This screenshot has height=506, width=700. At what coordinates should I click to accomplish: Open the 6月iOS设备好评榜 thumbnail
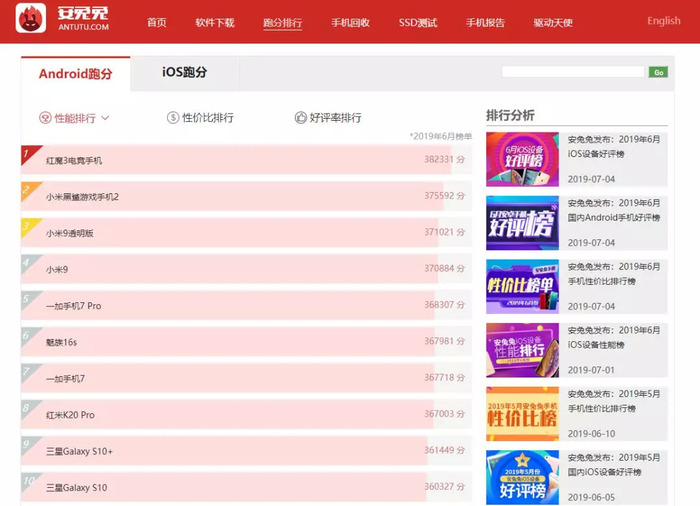tap(522, 159)
